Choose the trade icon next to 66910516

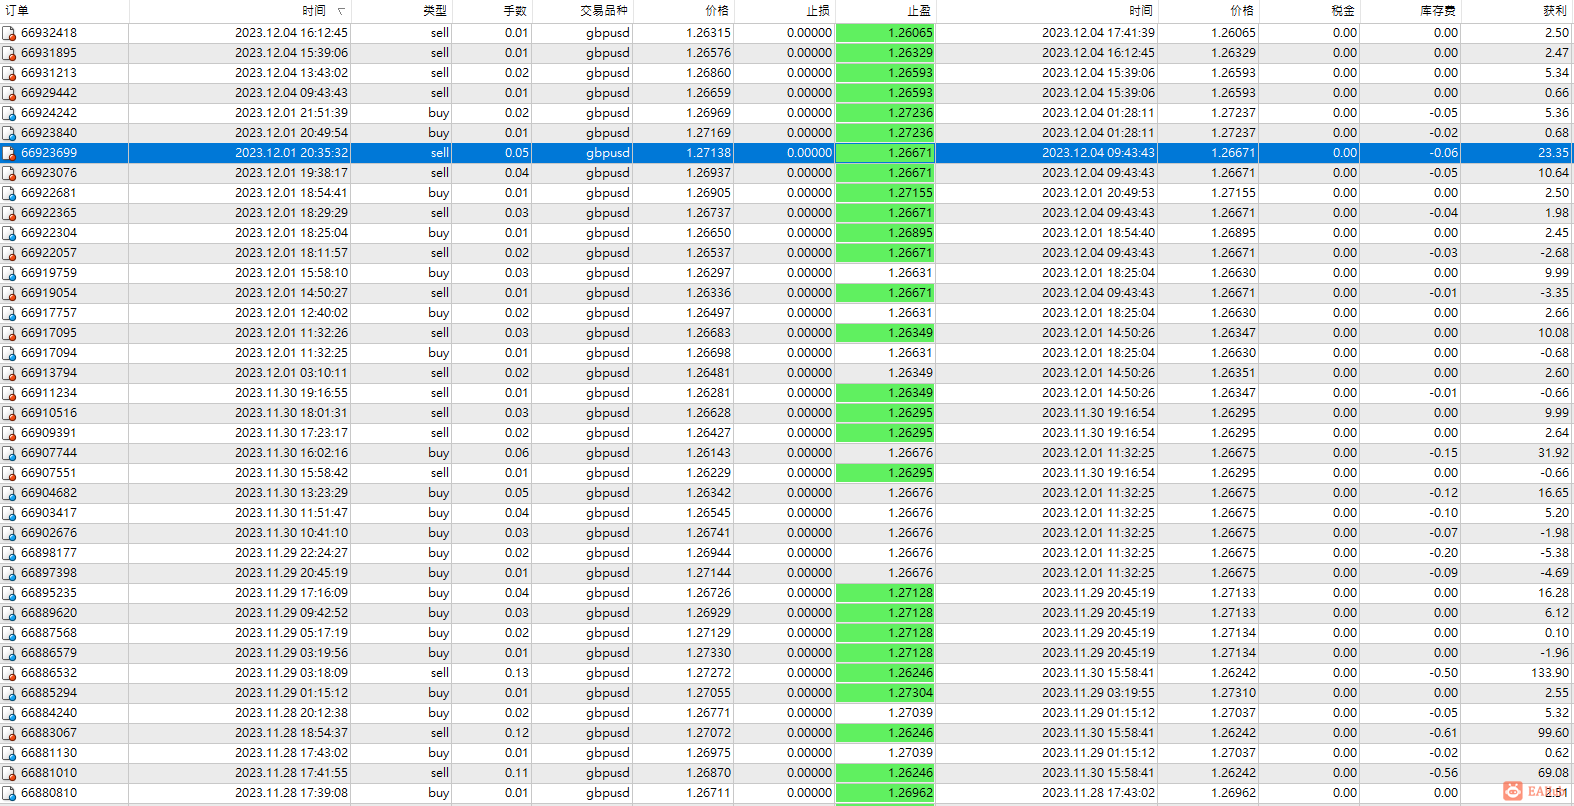(x=9, y=413)
